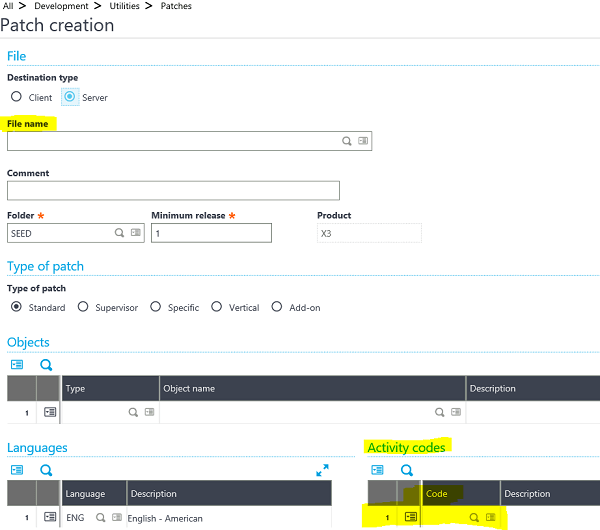
Task: Click the Languages grid search magnifier icon
Action: pos(46,469)
